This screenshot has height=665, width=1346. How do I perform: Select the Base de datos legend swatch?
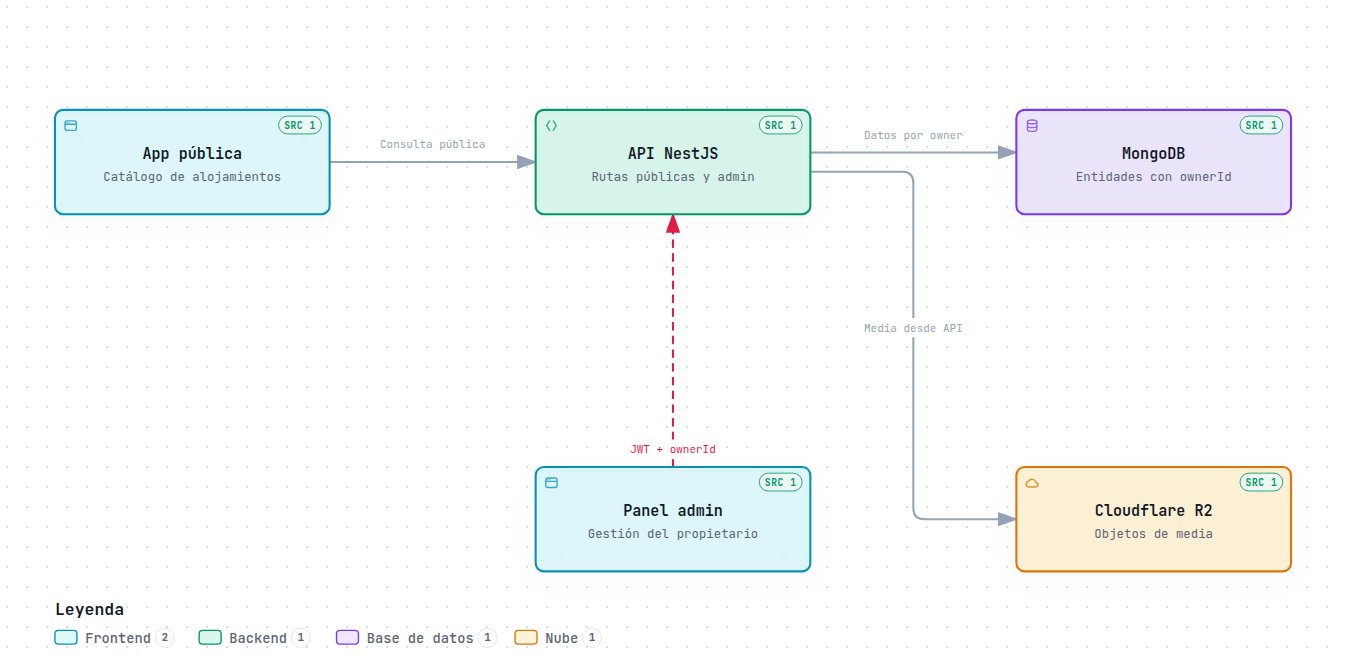[347, 638]
